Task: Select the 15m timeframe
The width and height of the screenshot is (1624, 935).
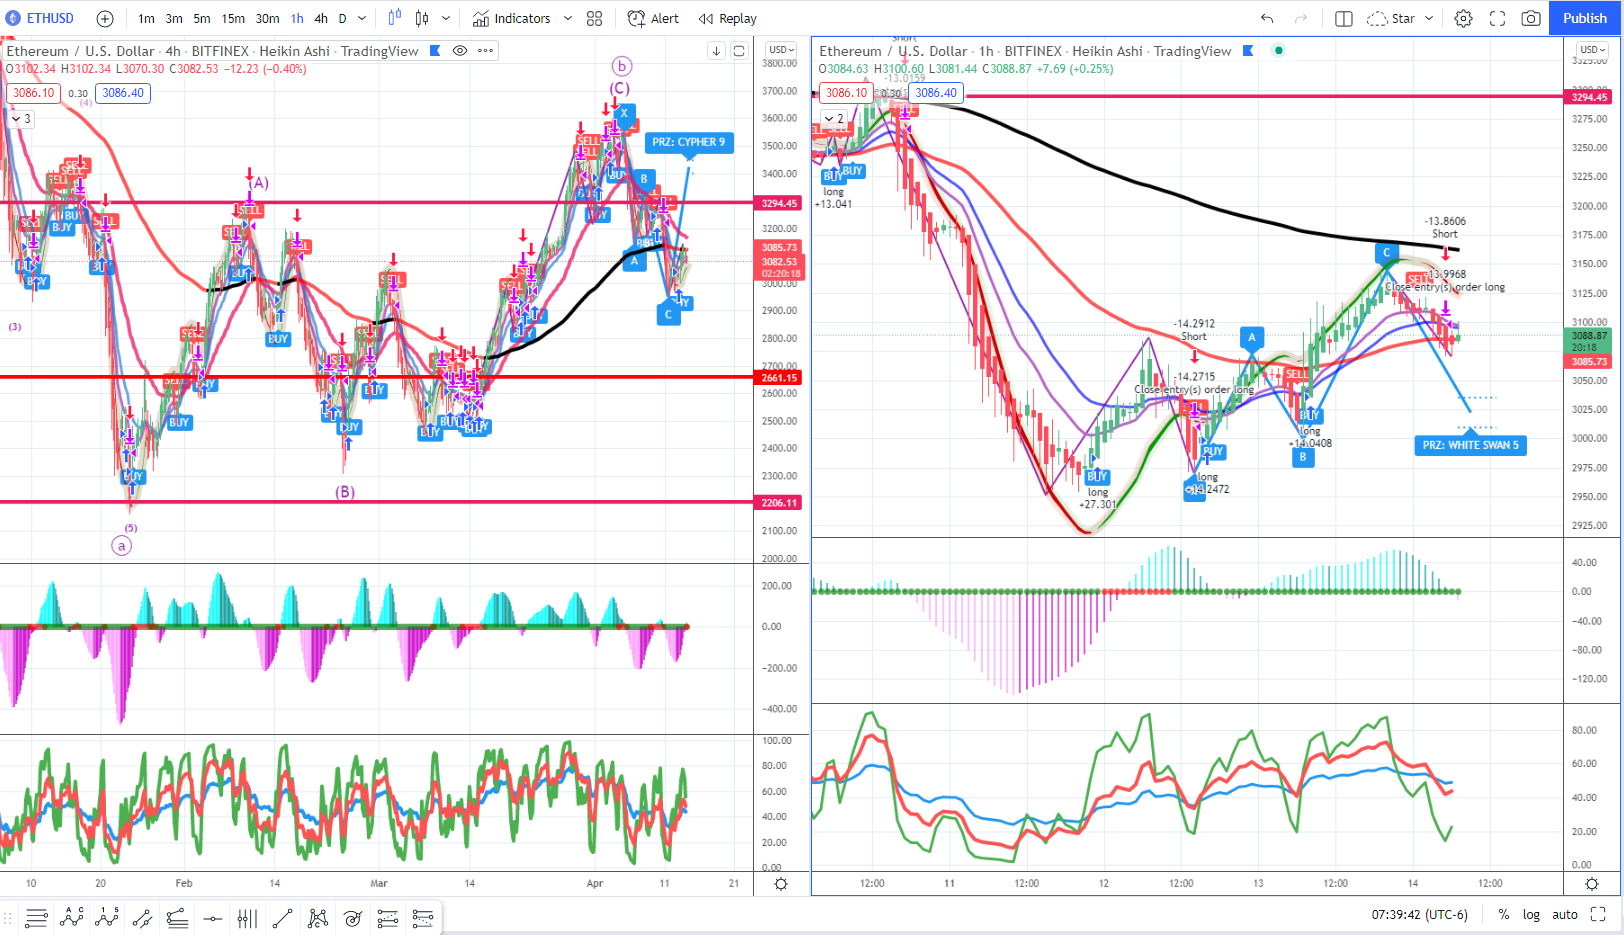Action: tap(233, 18)
